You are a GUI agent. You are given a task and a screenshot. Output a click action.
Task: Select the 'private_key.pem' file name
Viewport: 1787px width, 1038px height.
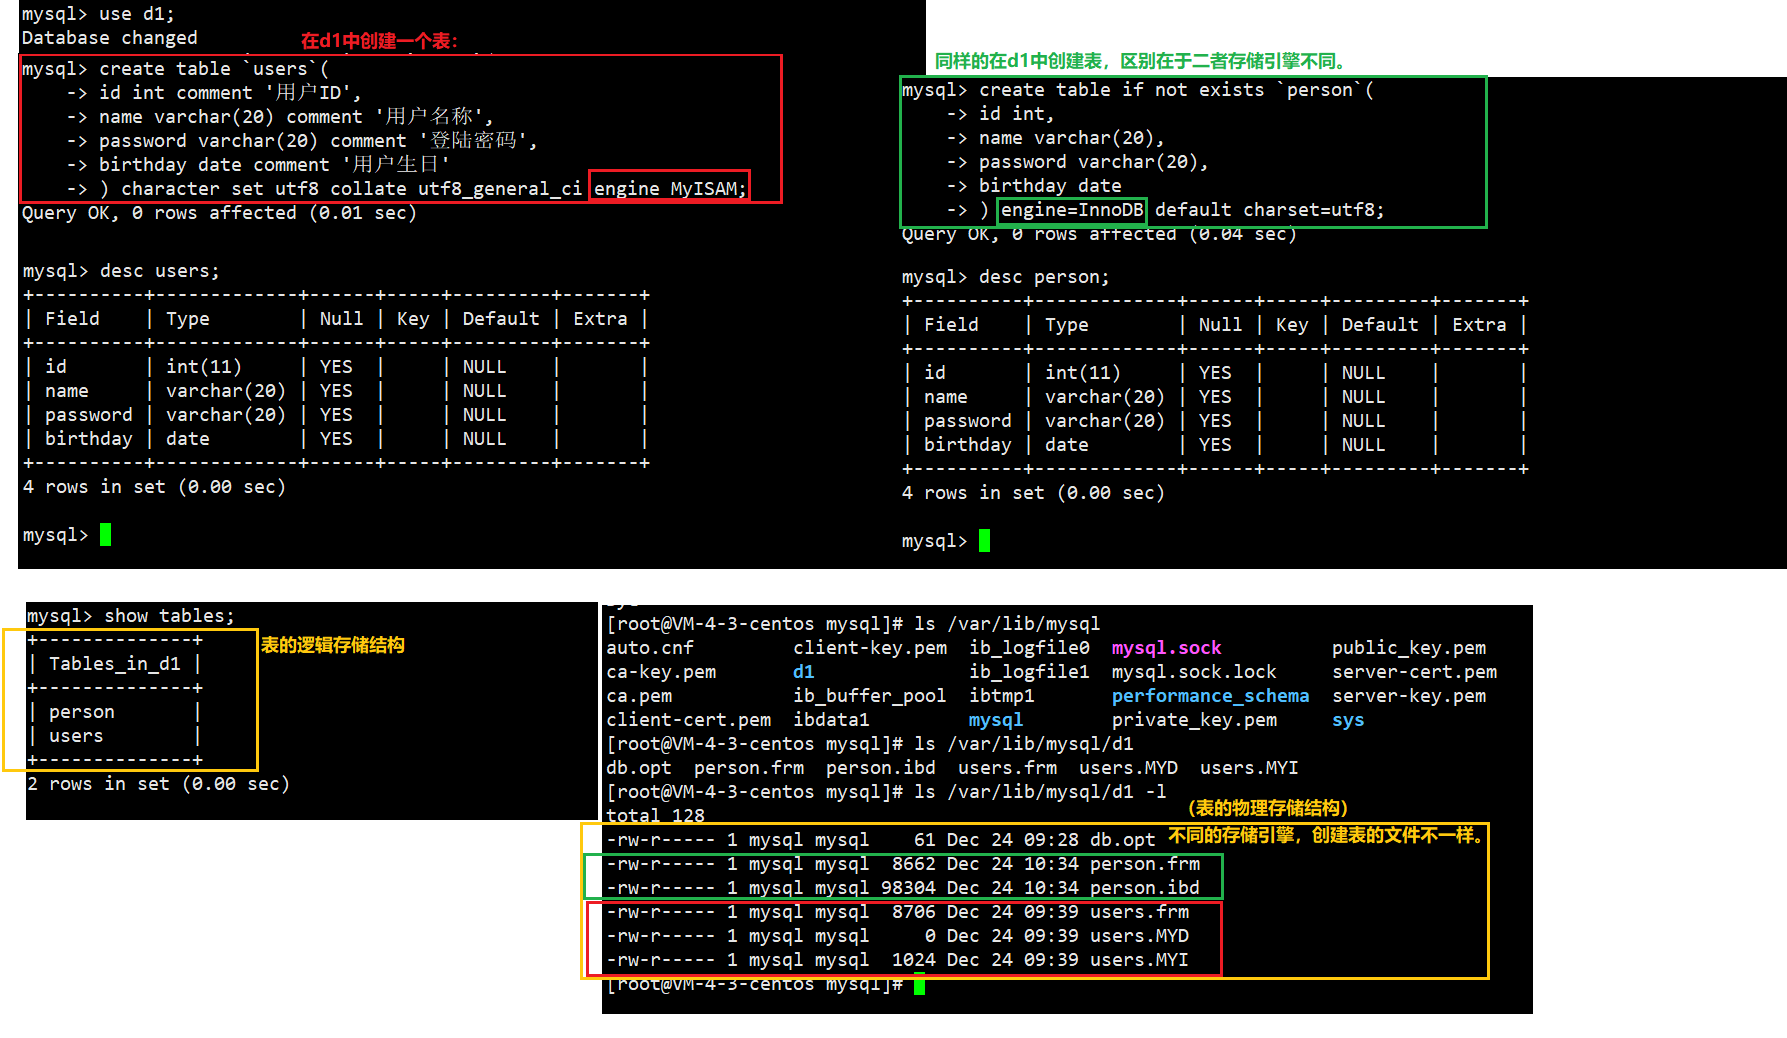point(1194,720)
